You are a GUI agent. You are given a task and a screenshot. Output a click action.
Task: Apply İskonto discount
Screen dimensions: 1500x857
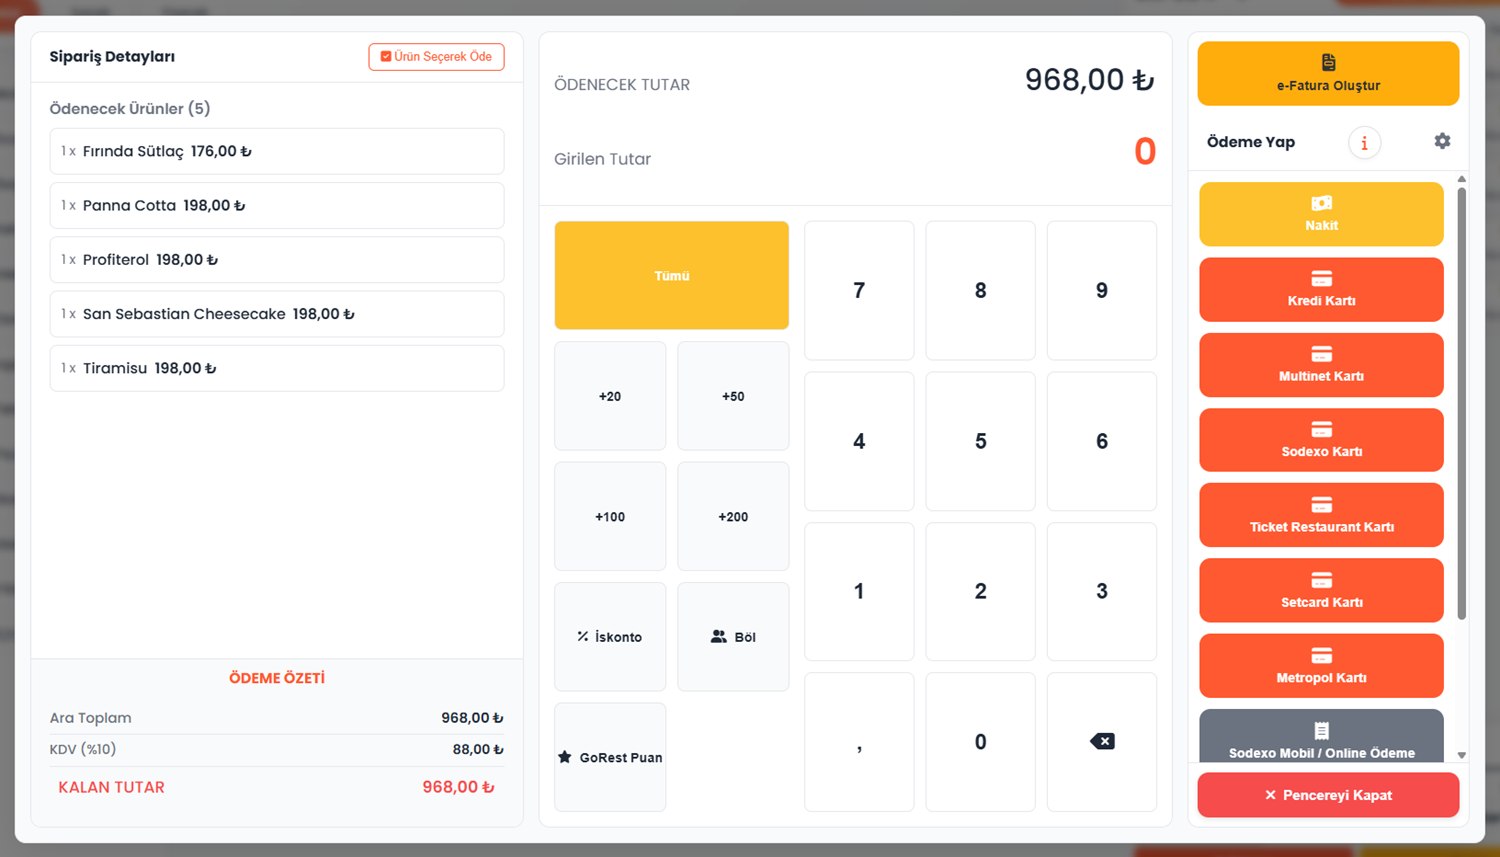[610, 637]
